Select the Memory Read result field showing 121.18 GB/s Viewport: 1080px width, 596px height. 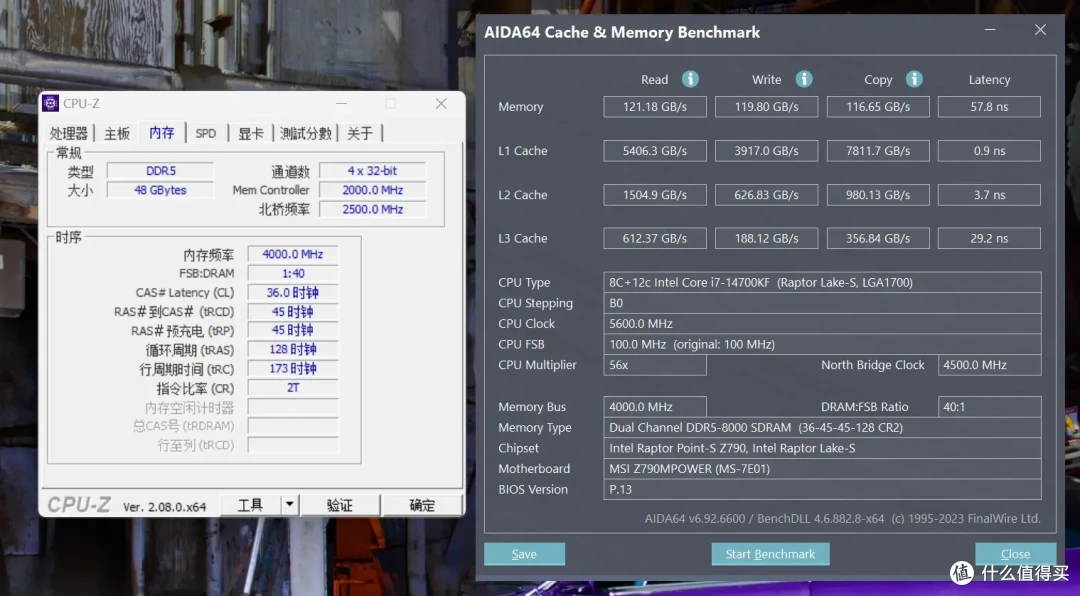[655, 106]
